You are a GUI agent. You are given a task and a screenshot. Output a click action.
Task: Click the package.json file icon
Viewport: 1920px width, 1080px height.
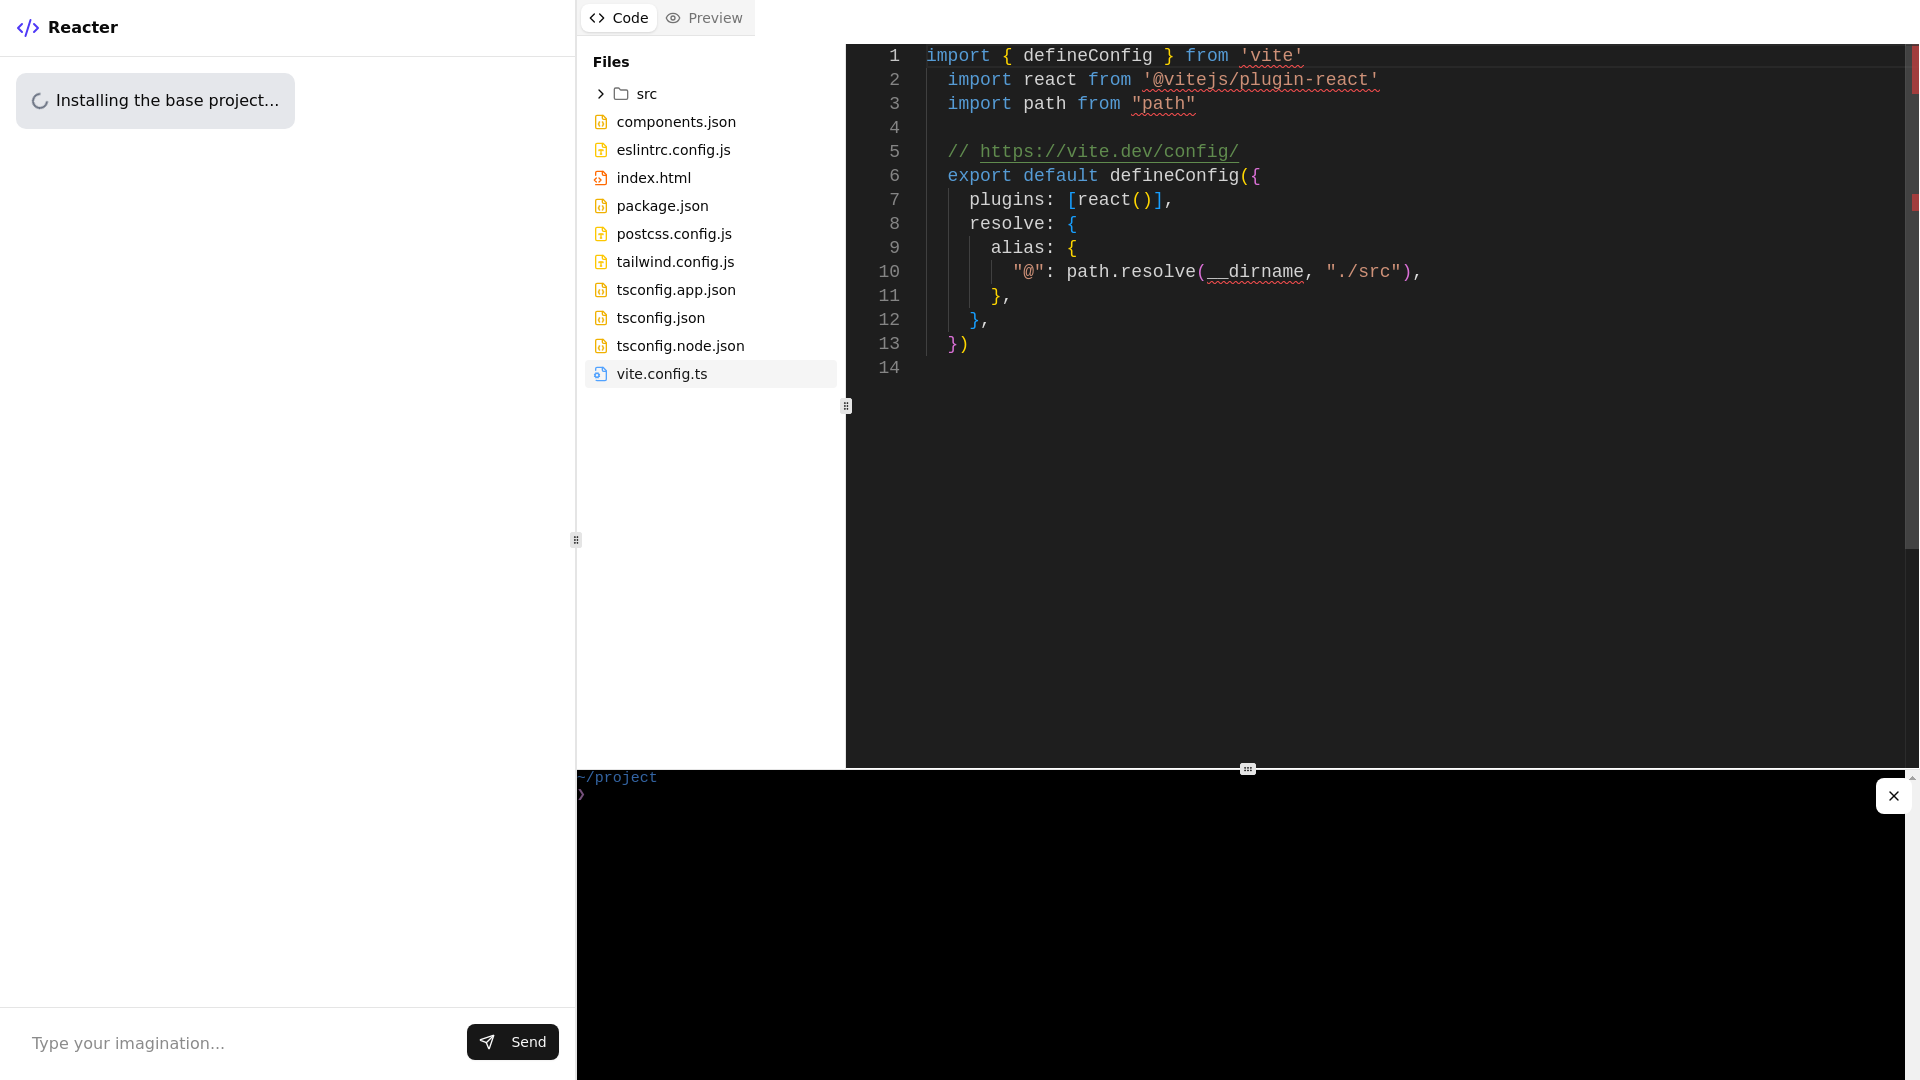pos(601,206)
